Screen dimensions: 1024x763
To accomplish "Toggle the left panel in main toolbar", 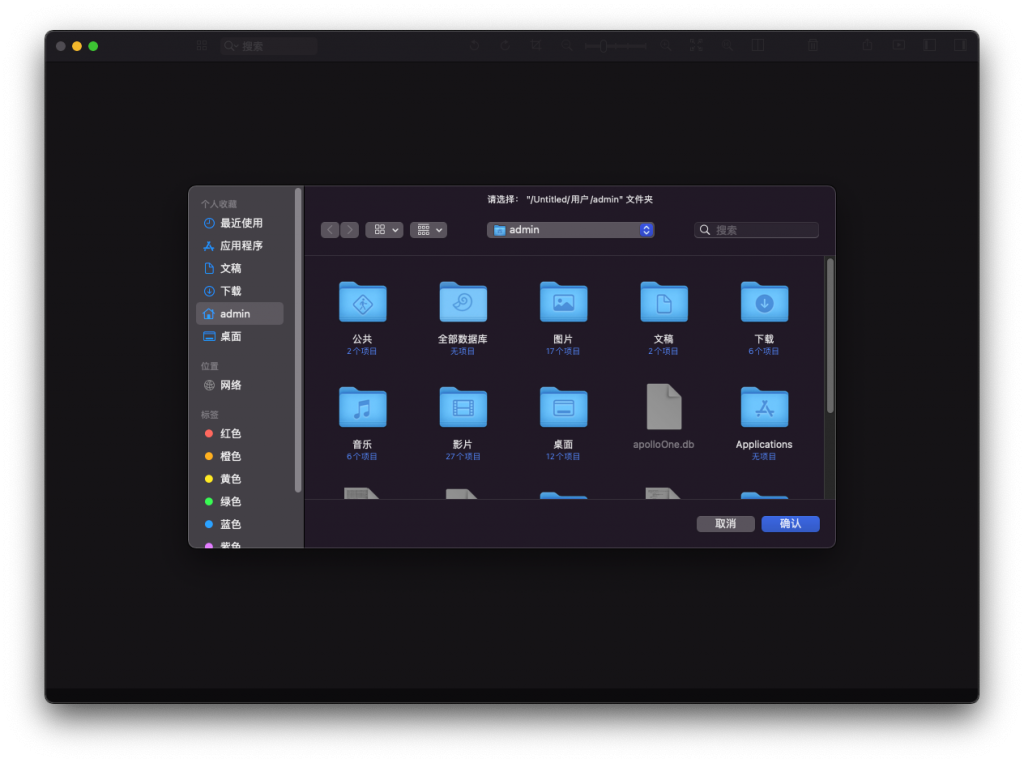I will [930, 45].
